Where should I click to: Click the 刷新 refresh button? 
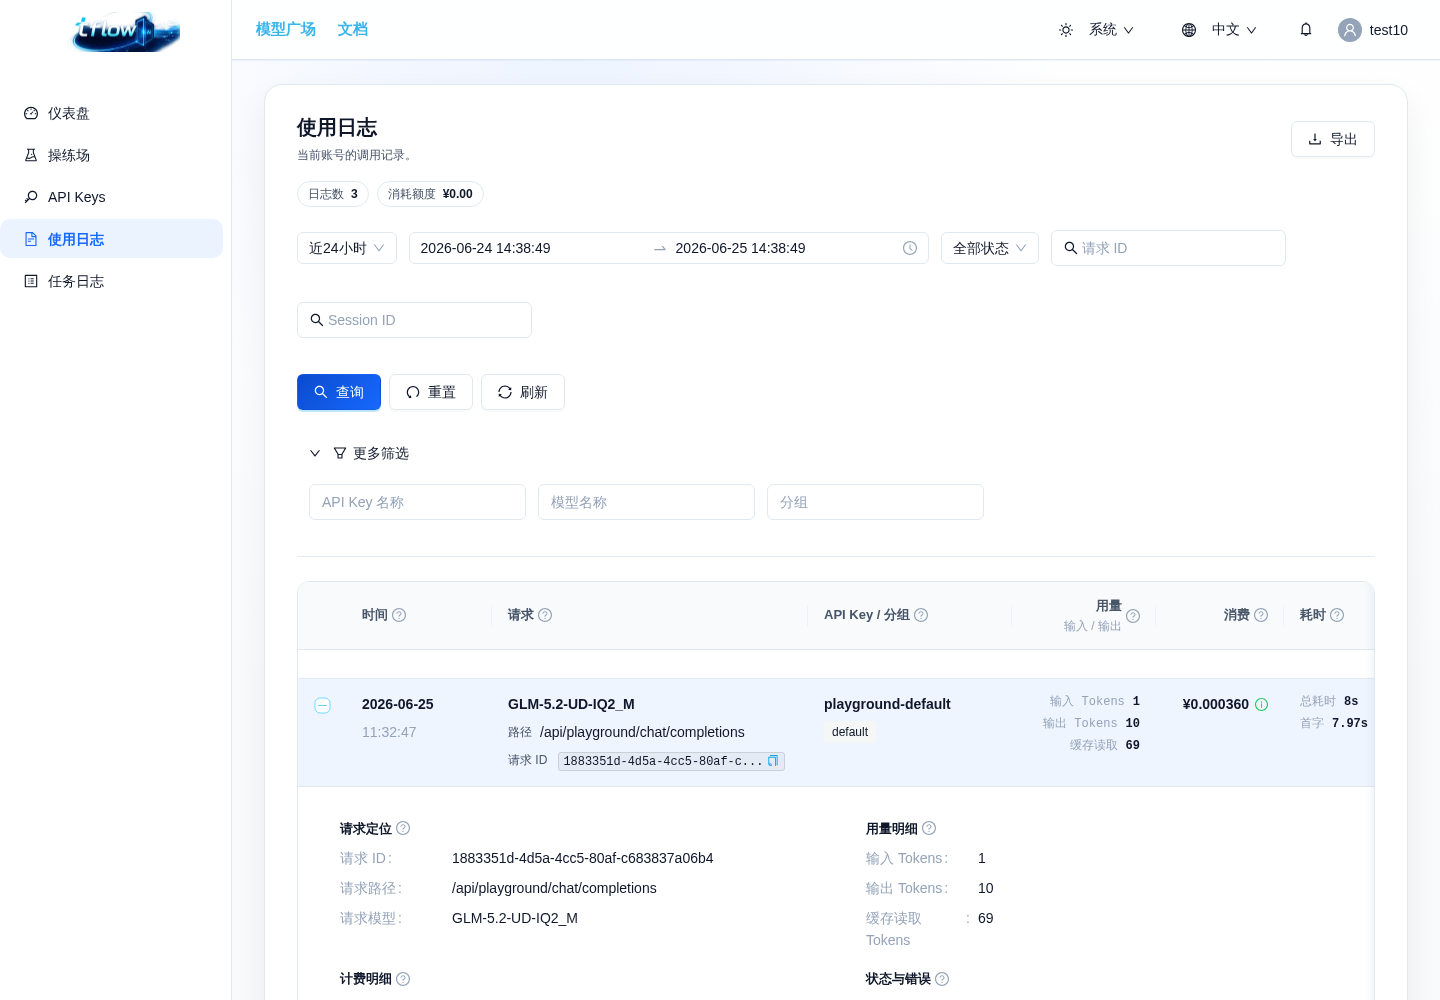523,392
